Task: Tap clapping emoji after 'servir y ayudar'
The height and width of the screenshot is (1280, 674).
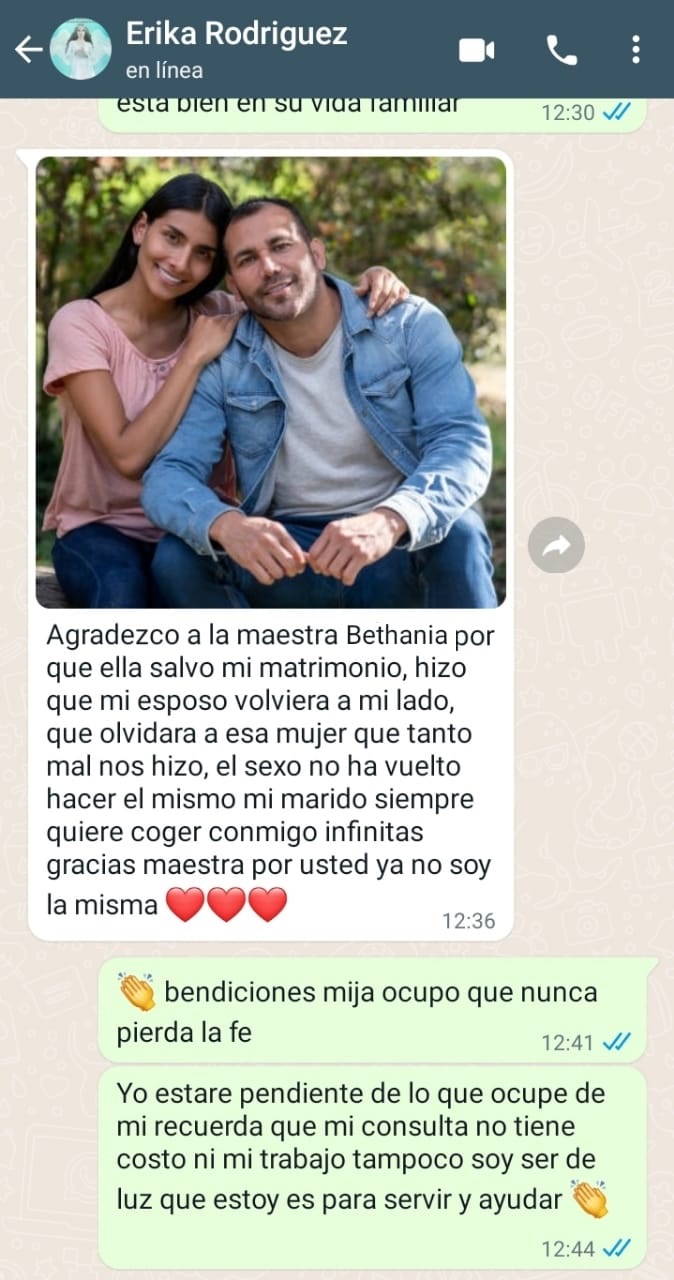Action: point(590,1199)
